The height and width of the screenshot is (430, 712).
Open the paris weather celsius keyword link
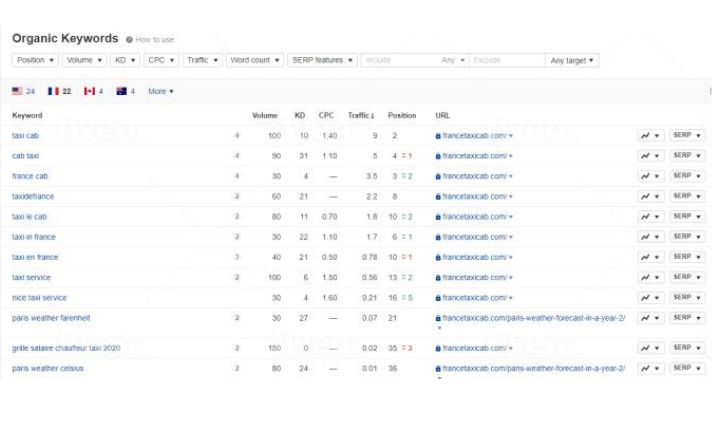click(48, 368)
